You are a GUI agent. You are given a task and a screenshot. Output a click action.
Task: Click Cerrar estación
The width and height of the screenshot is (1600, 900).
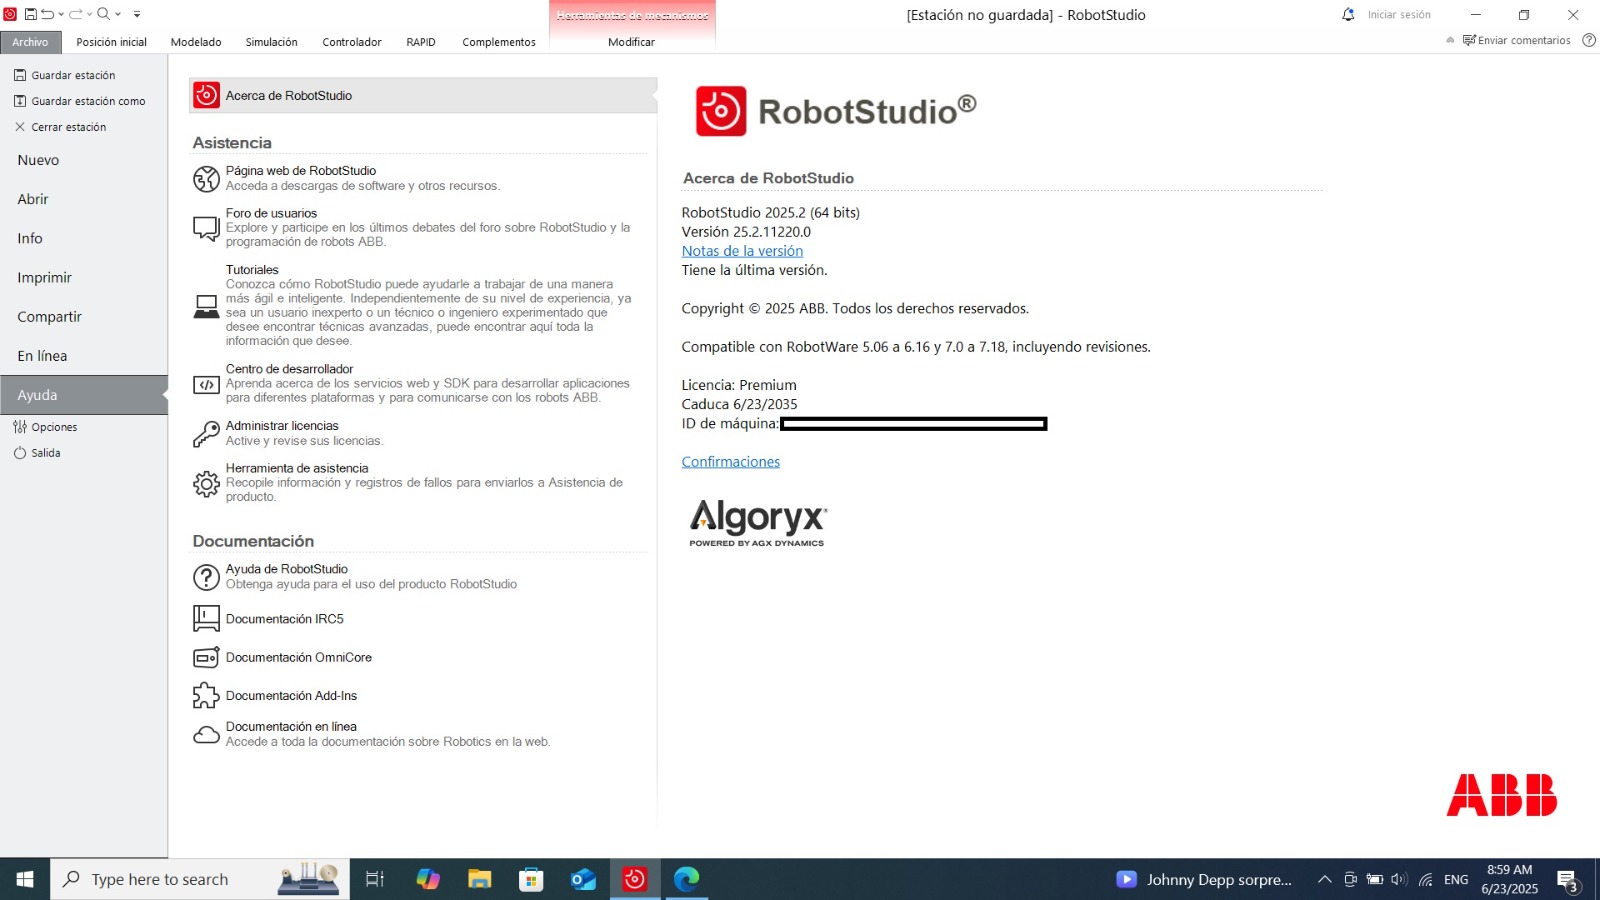pyautogui.click(x=60, y=127)
